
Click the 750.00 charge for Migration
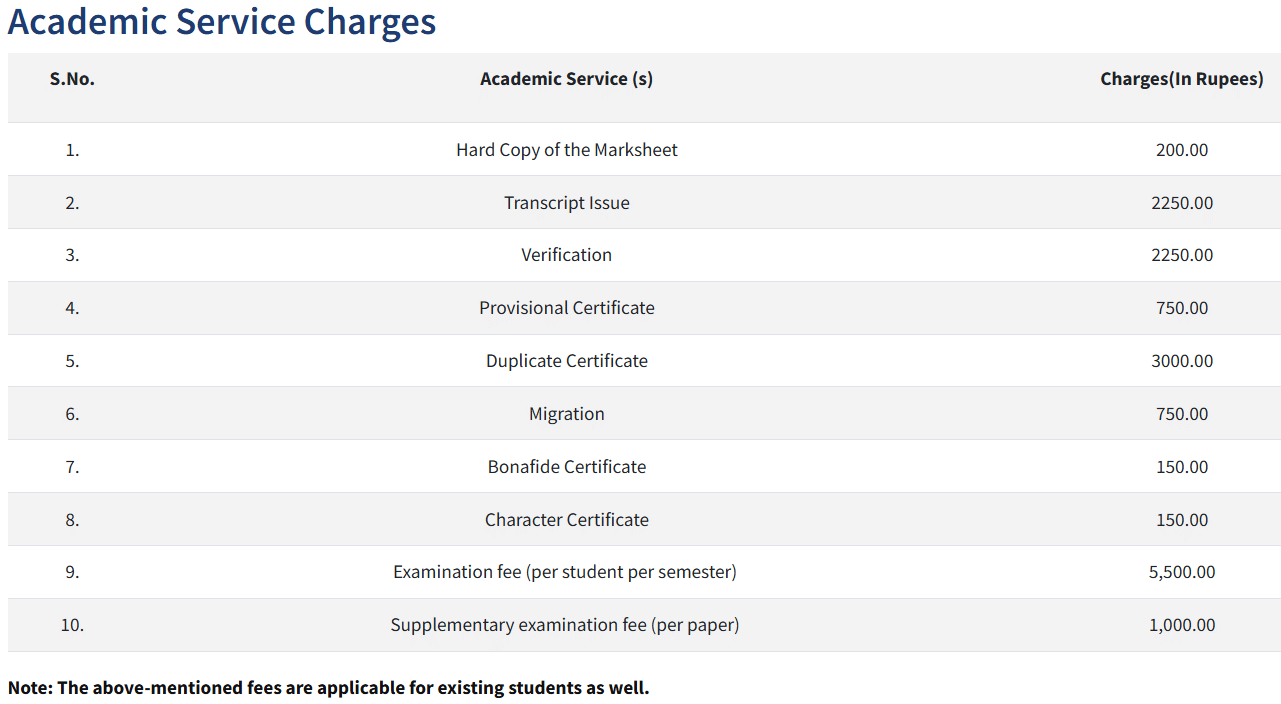(x=1182, y=414)
